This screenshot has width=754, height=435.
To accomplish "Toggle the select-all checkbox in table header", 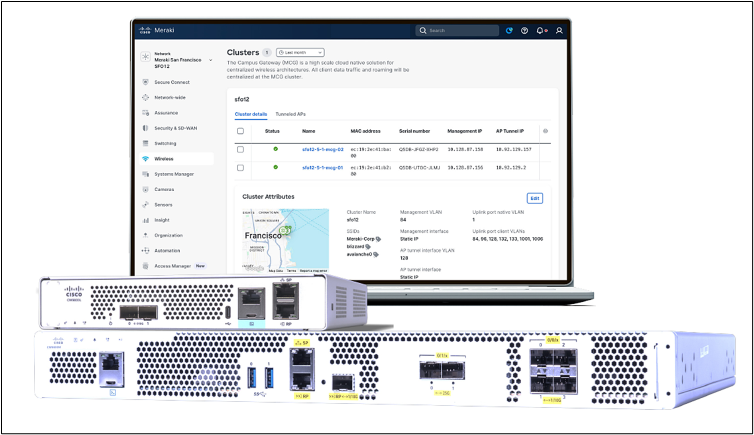I will coord(240,131).
